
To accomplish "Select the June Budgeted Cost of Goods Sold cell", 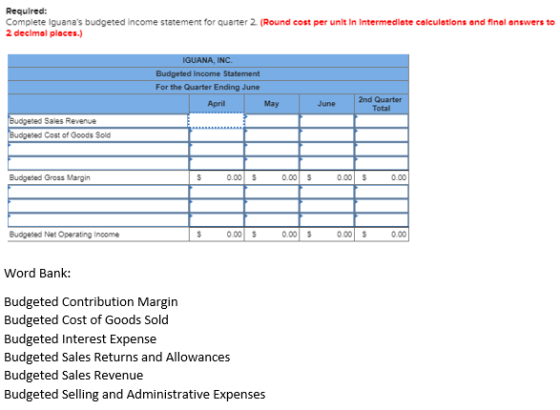I will pos(327,135).
